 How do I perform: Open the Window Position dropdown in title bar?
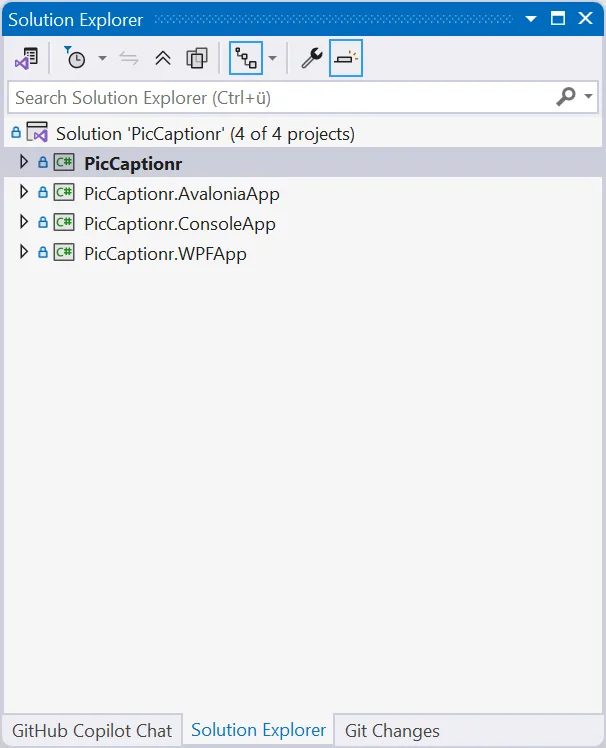click(532, 19)
